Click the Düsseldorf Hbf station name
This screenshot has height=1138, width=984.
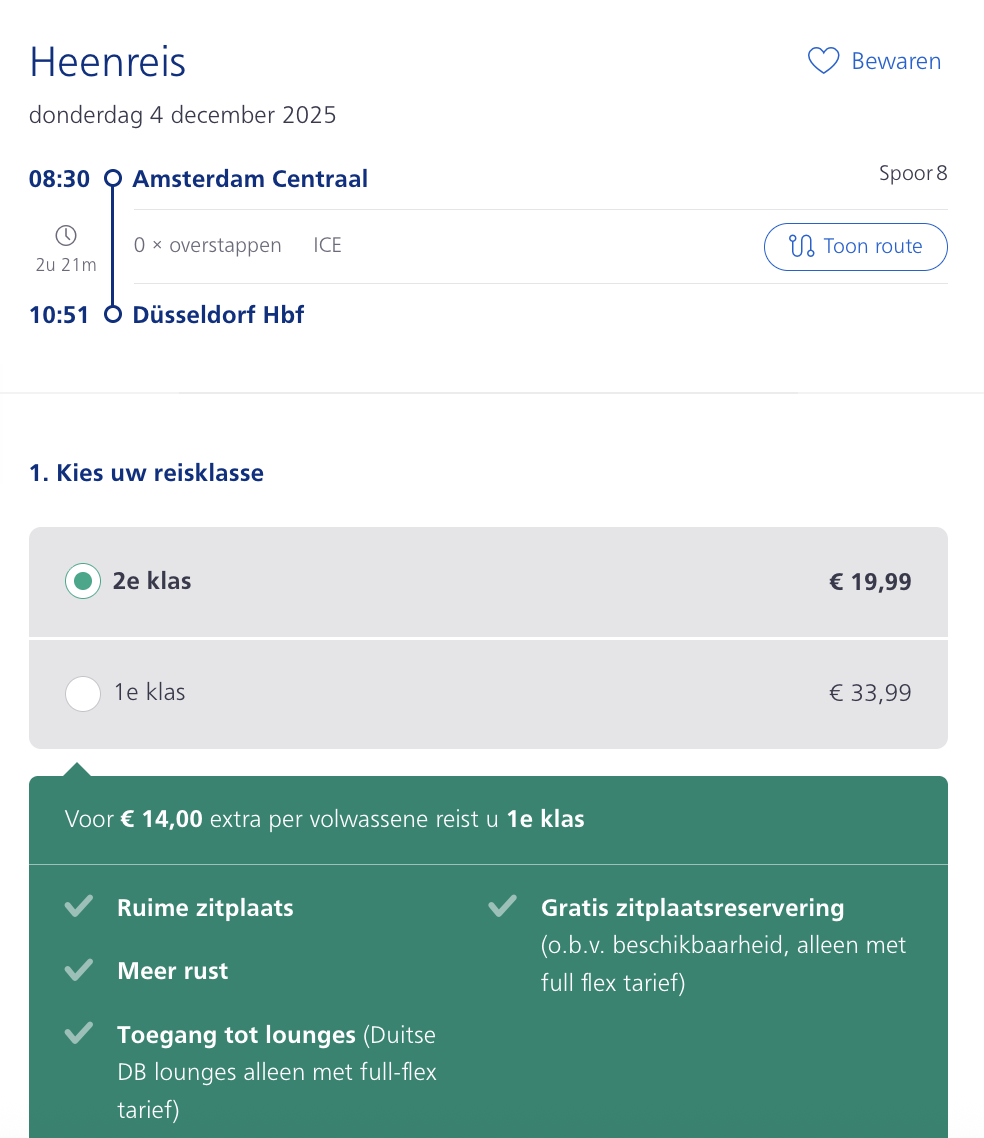click(x=218, y=315)
